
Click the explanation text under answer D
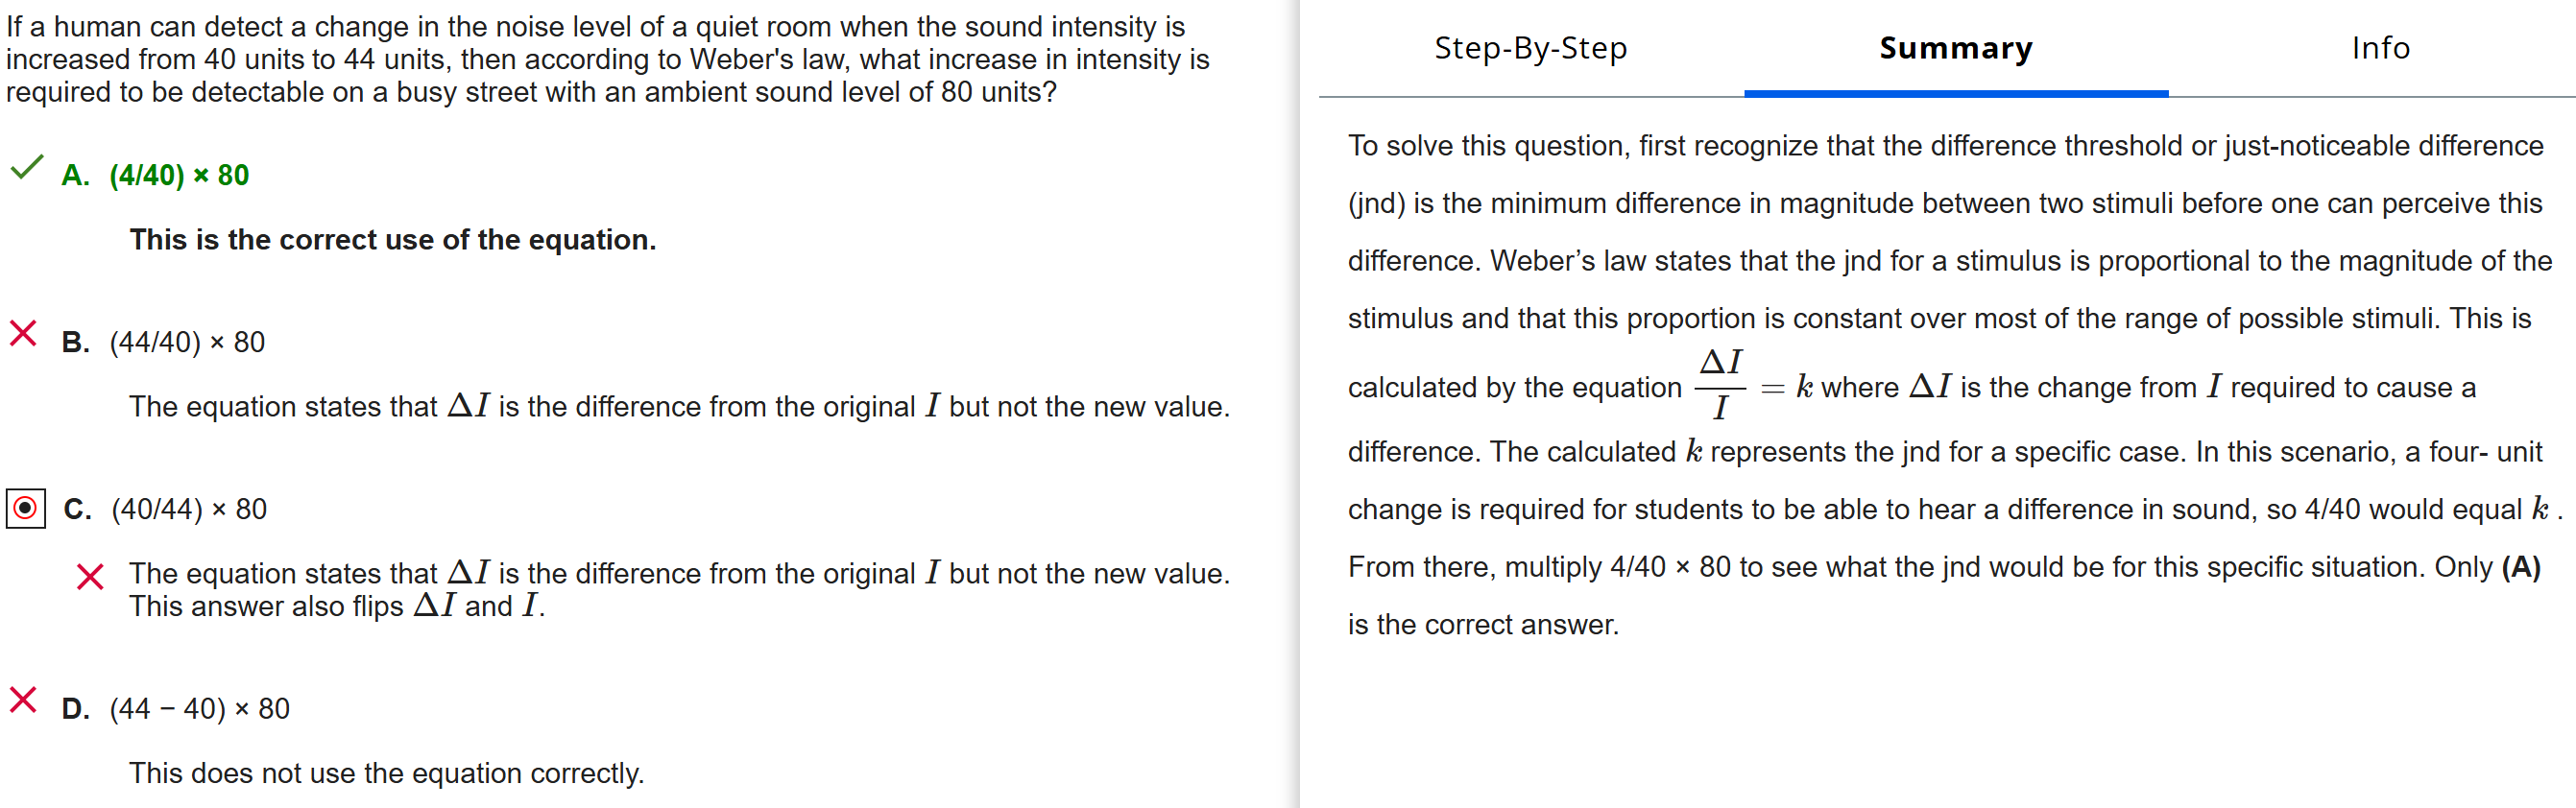click(x=386, y=773)
